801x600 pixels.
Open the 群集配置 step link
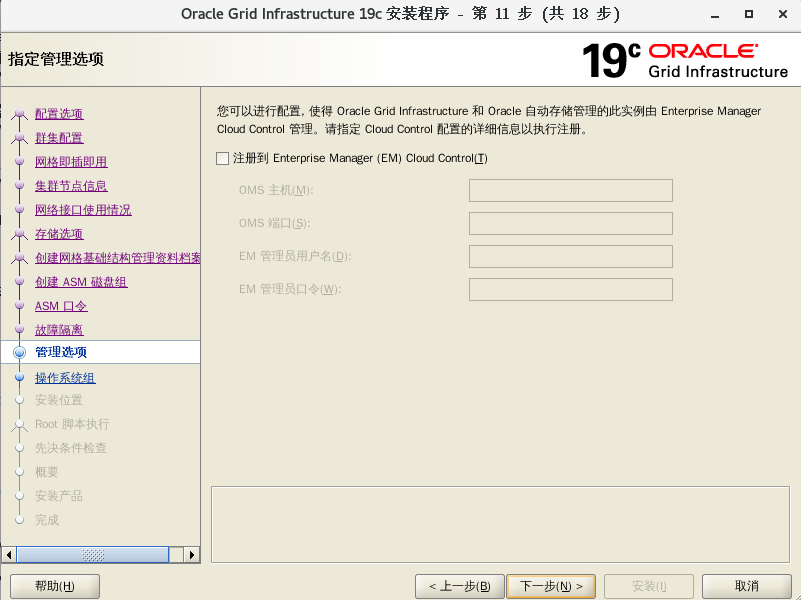(x=59, y=138)
